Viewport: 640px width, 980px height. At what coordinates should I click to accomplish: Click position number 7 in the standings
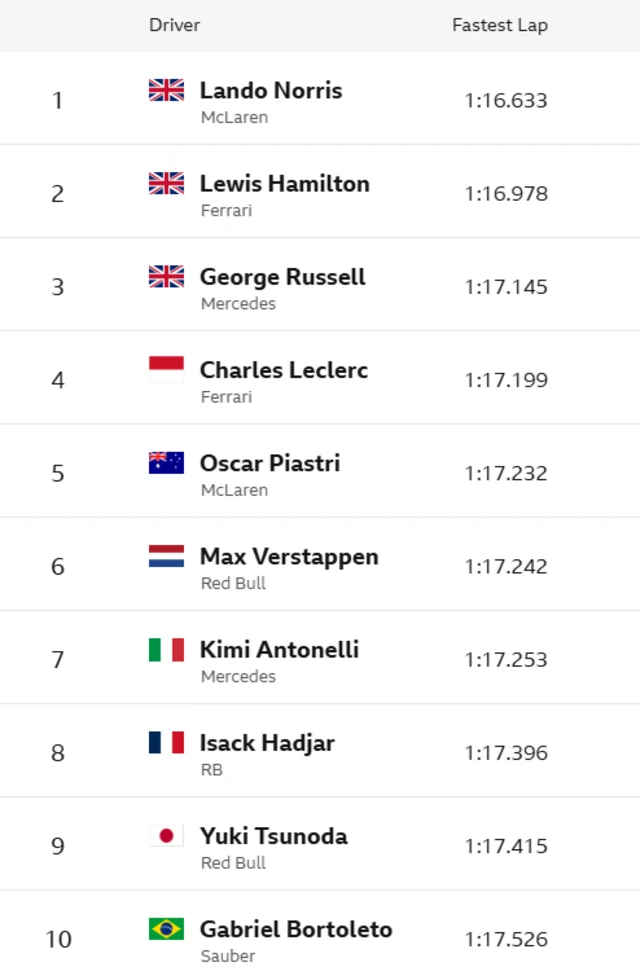pos(58,660)
